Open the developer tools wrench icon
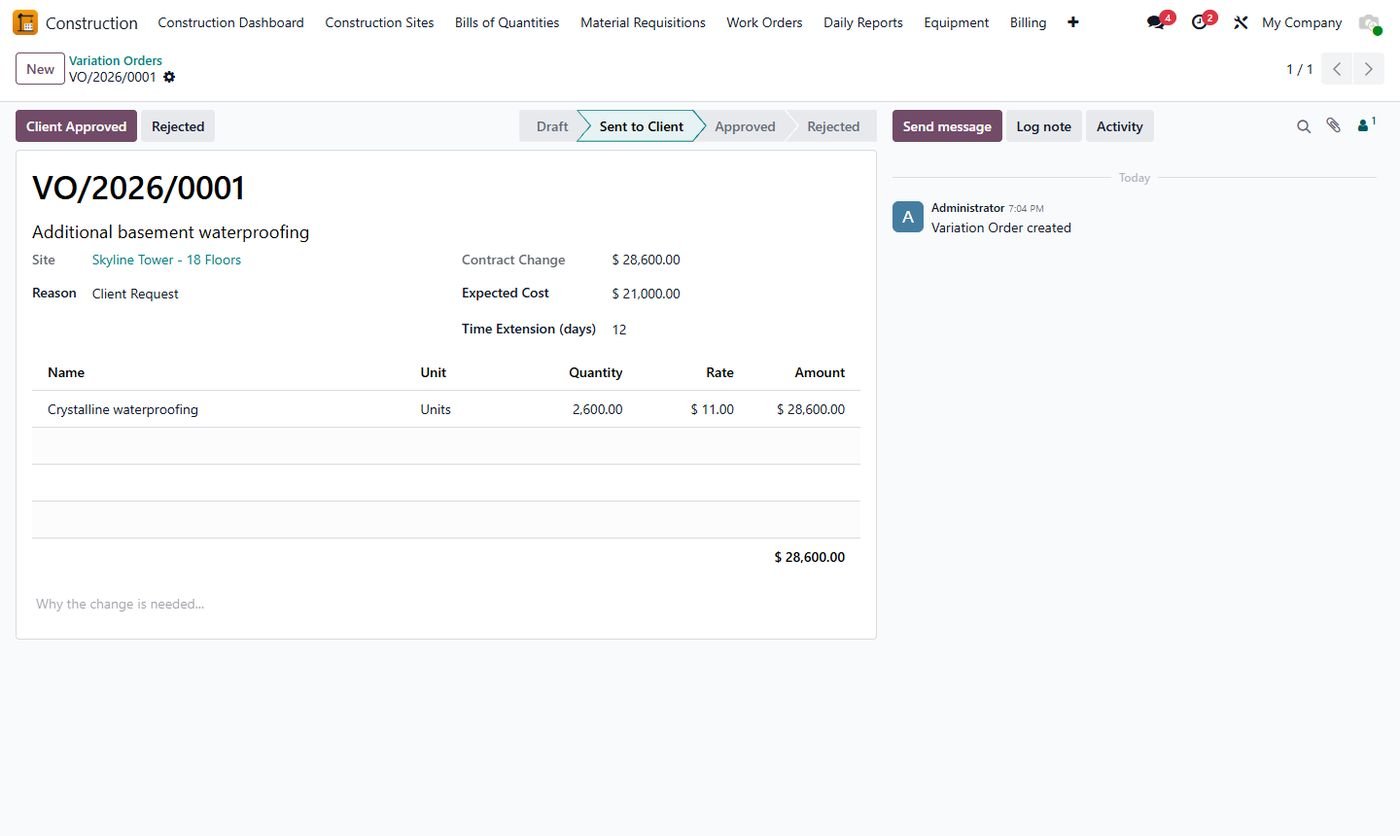The width and height of the screenshot is (1400, 836). click(x=1241, y=22)
